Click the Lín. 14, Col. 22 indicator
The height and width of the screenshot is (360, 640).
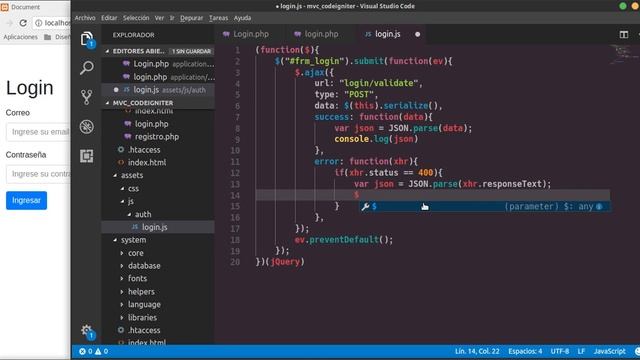point(477,351)
